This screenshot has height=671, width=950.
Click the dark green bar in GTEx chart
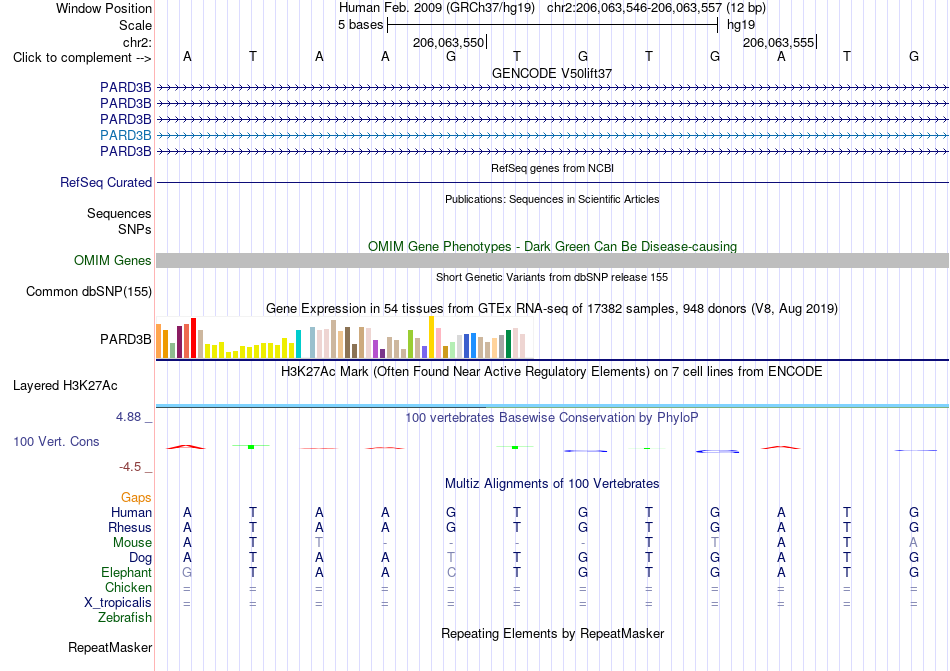(x=508, y=344)
